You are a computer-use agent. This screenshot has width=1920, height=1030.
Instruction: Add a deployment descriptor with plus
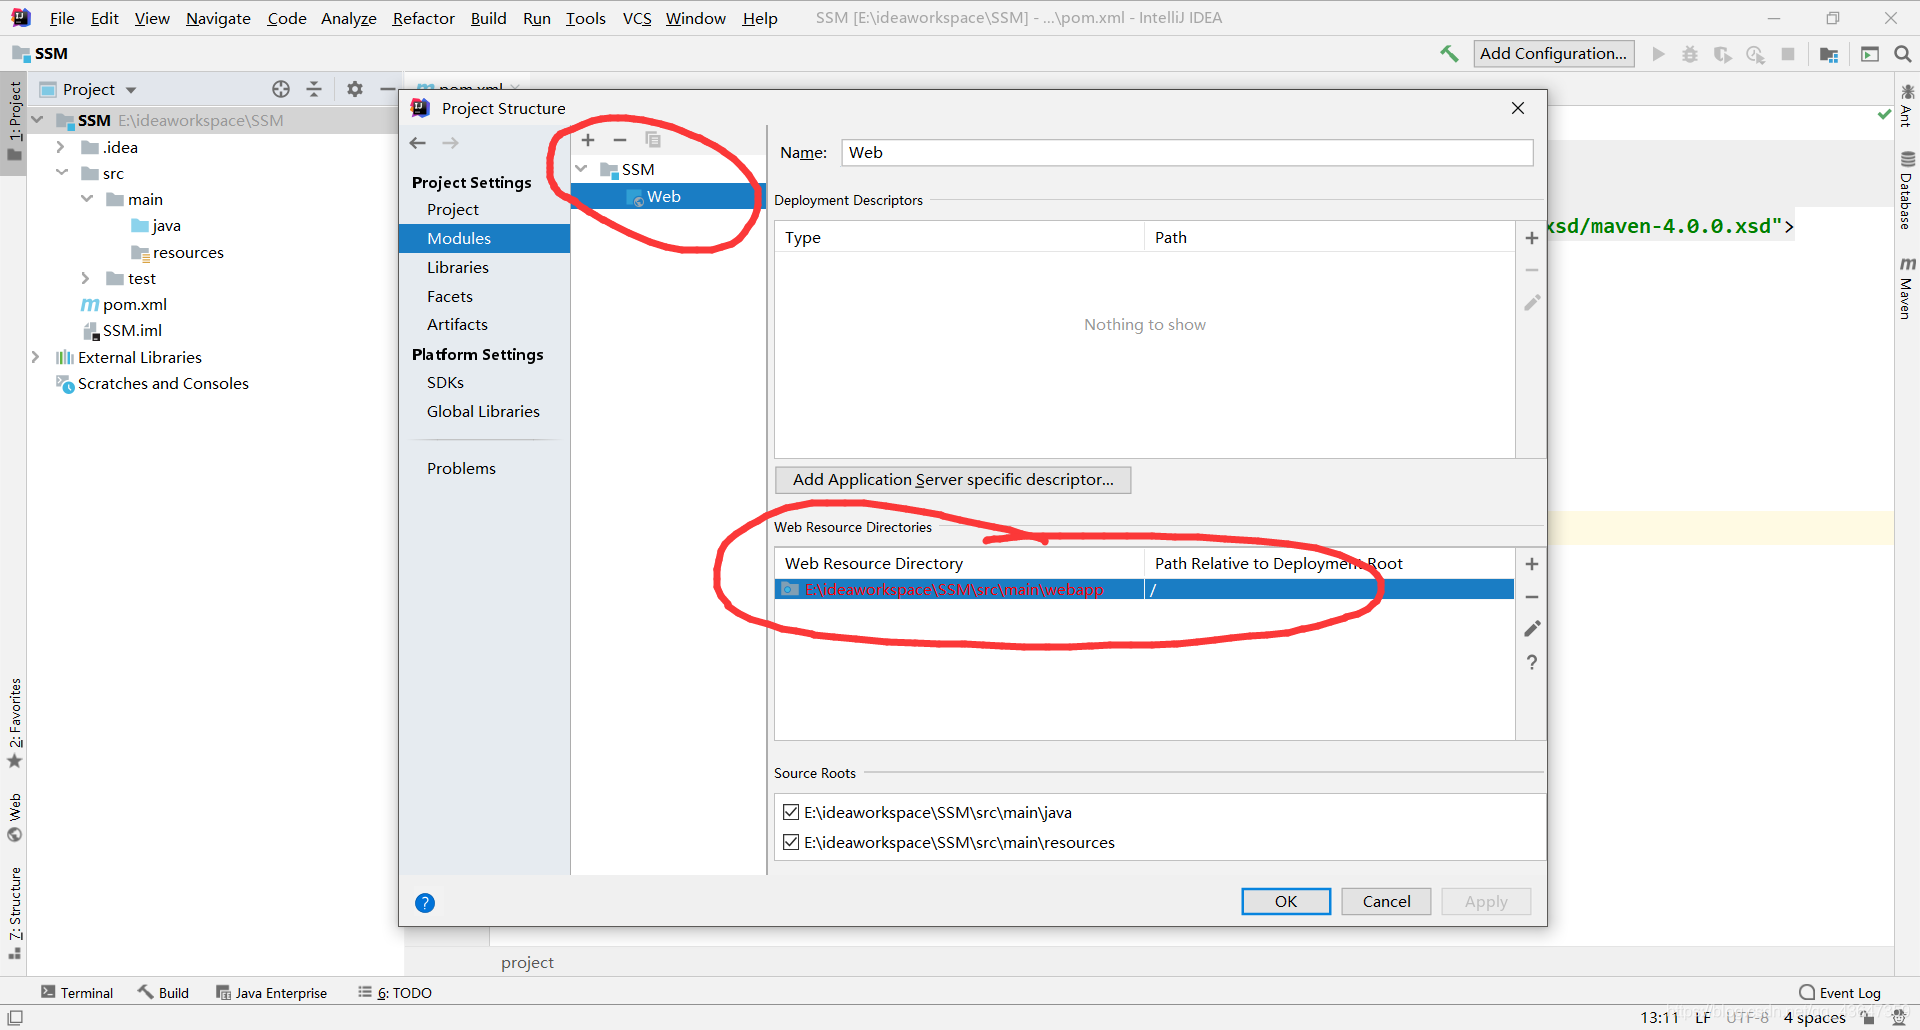(1531, 238)
